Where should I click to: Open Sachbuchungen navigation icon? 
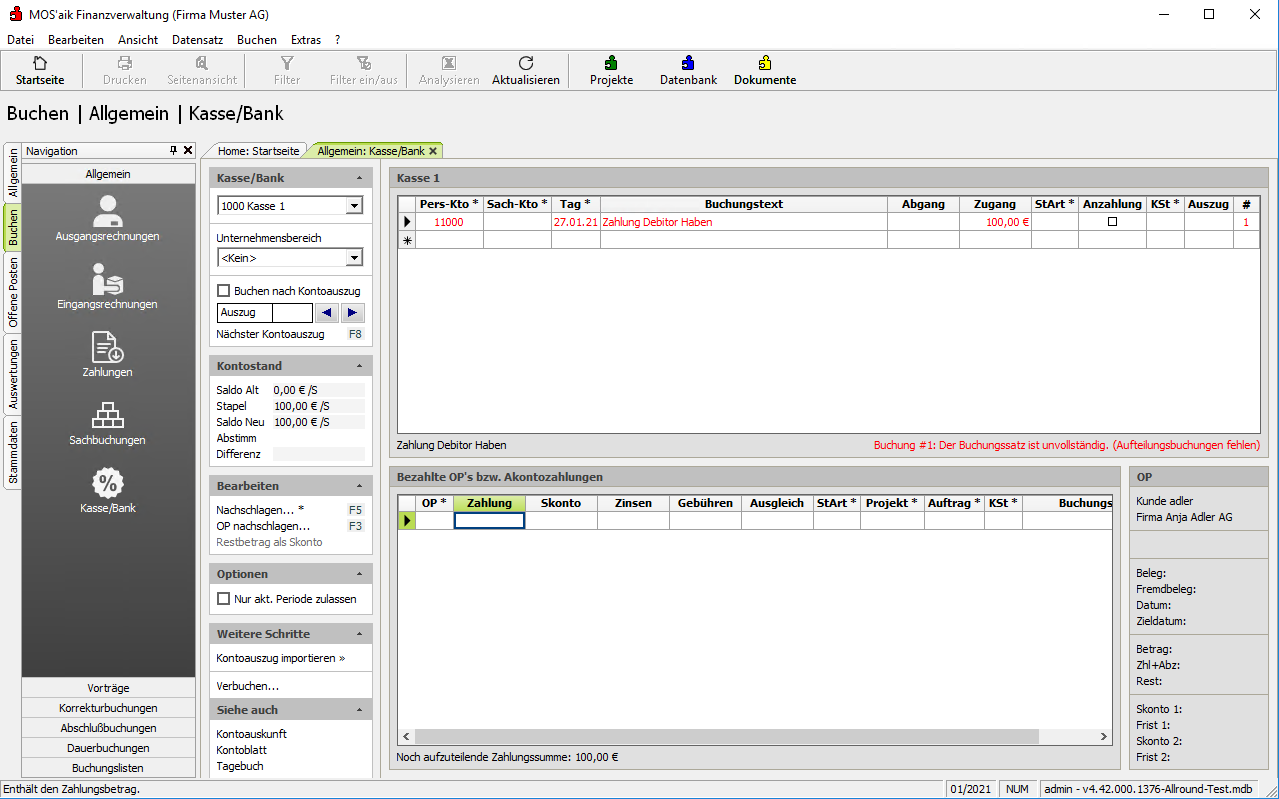pos(108,422)
